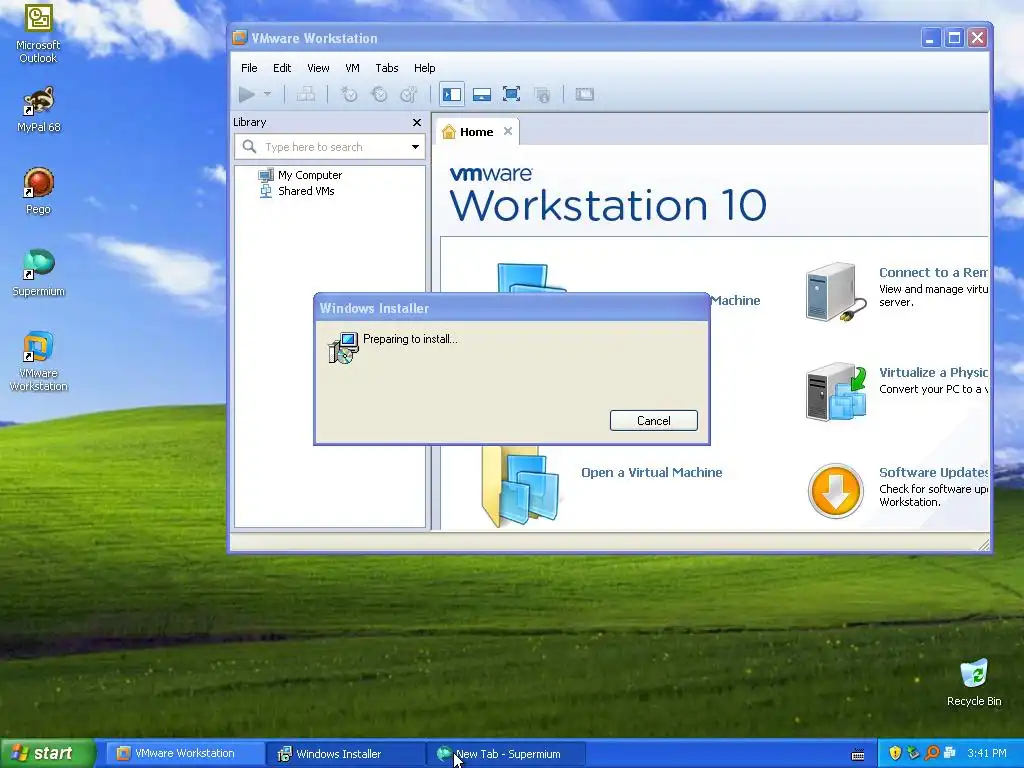Screen dimensions: 1024x768
Task: Click the Open a Virtual Machine folder icon
Action: tap(520, 487)
